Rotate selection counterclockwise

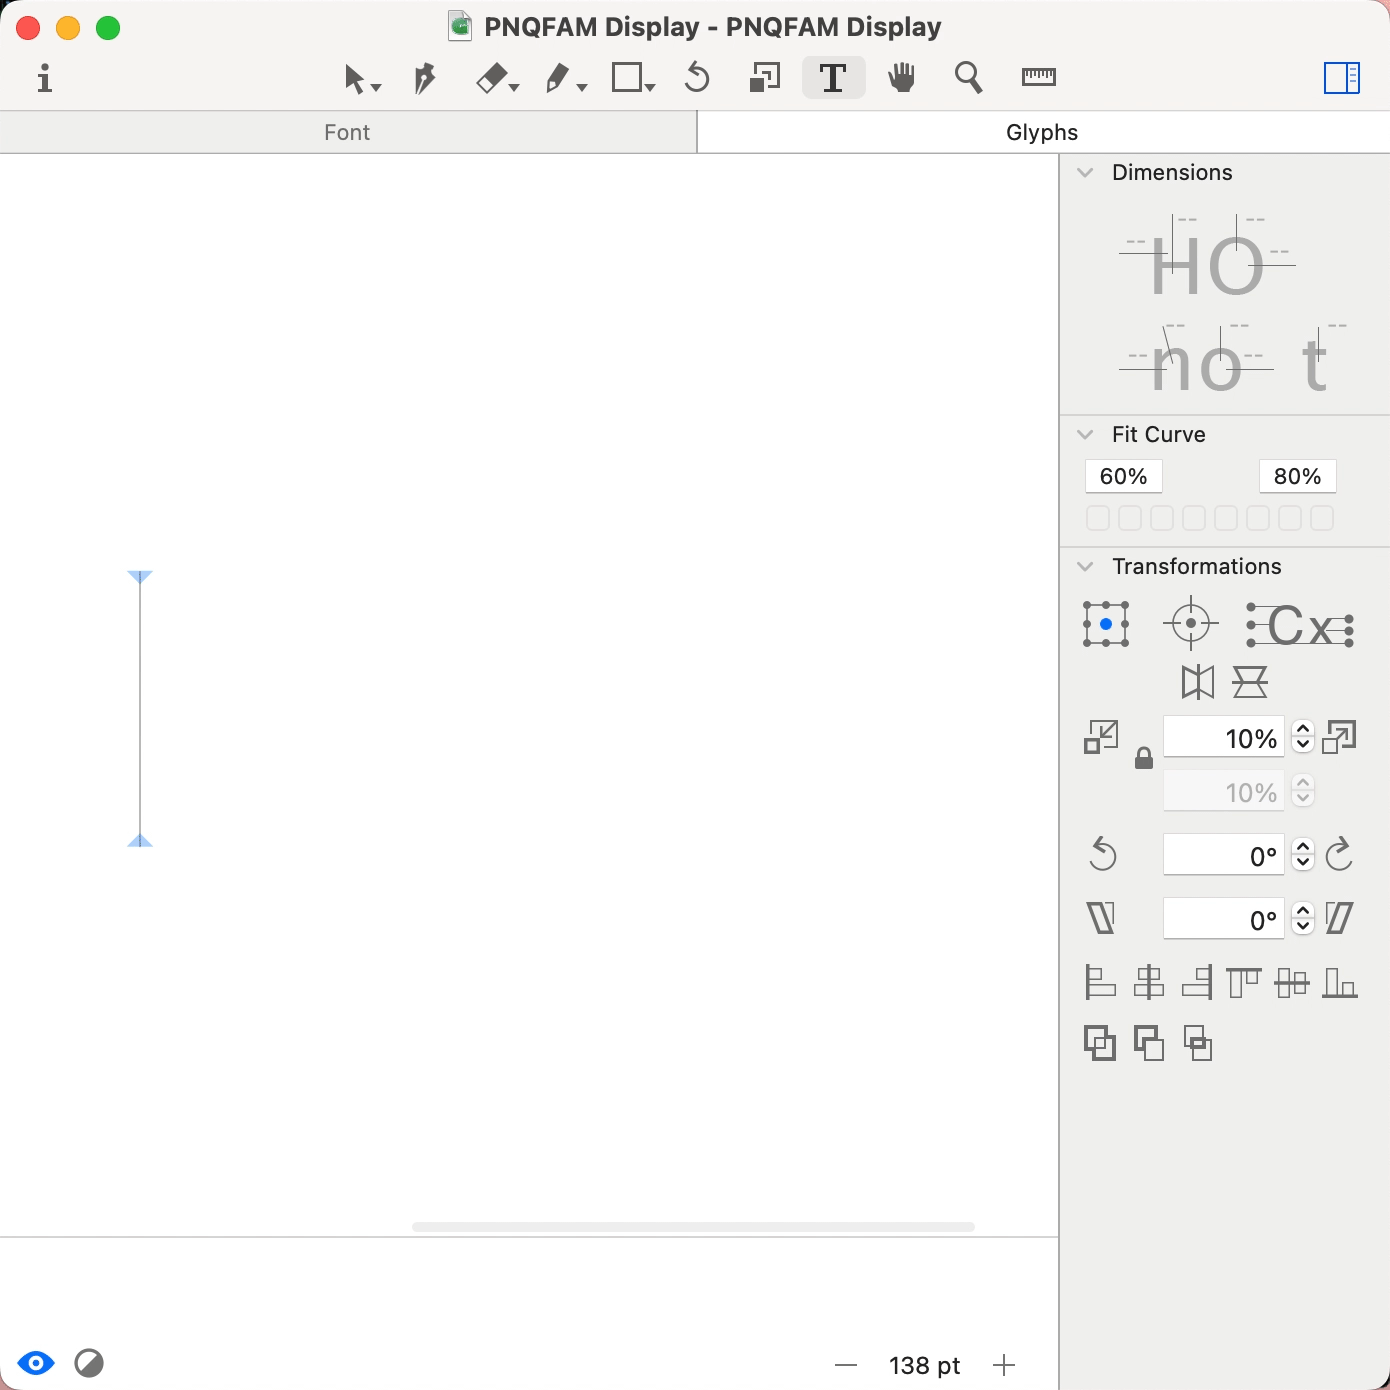[1102, 855]
